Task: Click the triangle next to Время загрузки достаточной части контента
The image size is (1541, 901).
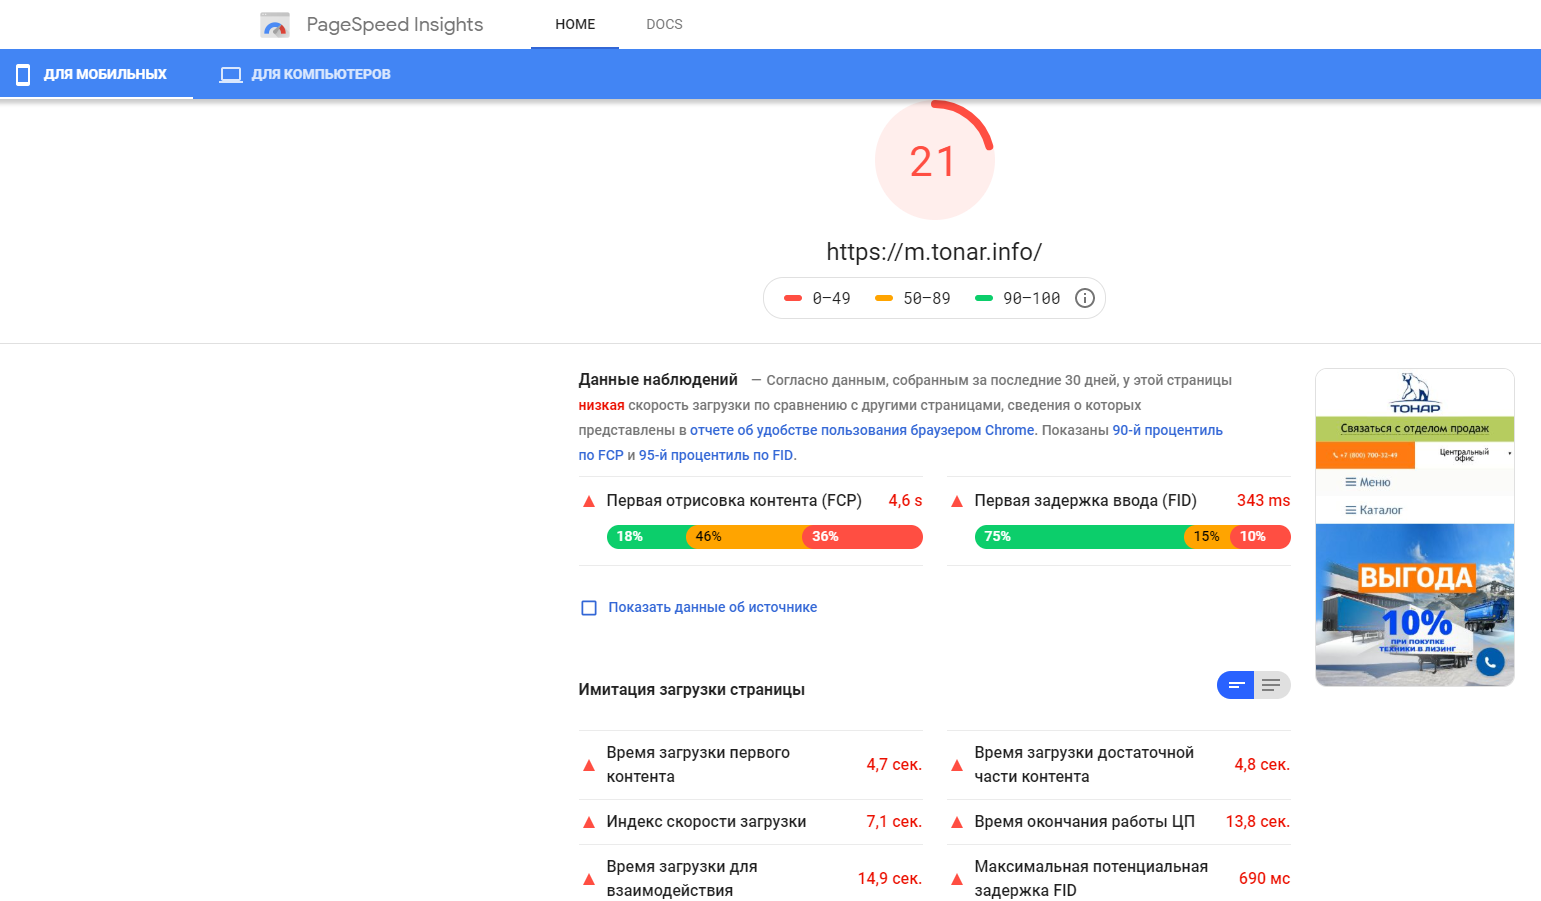Action: tap(957, 765)
